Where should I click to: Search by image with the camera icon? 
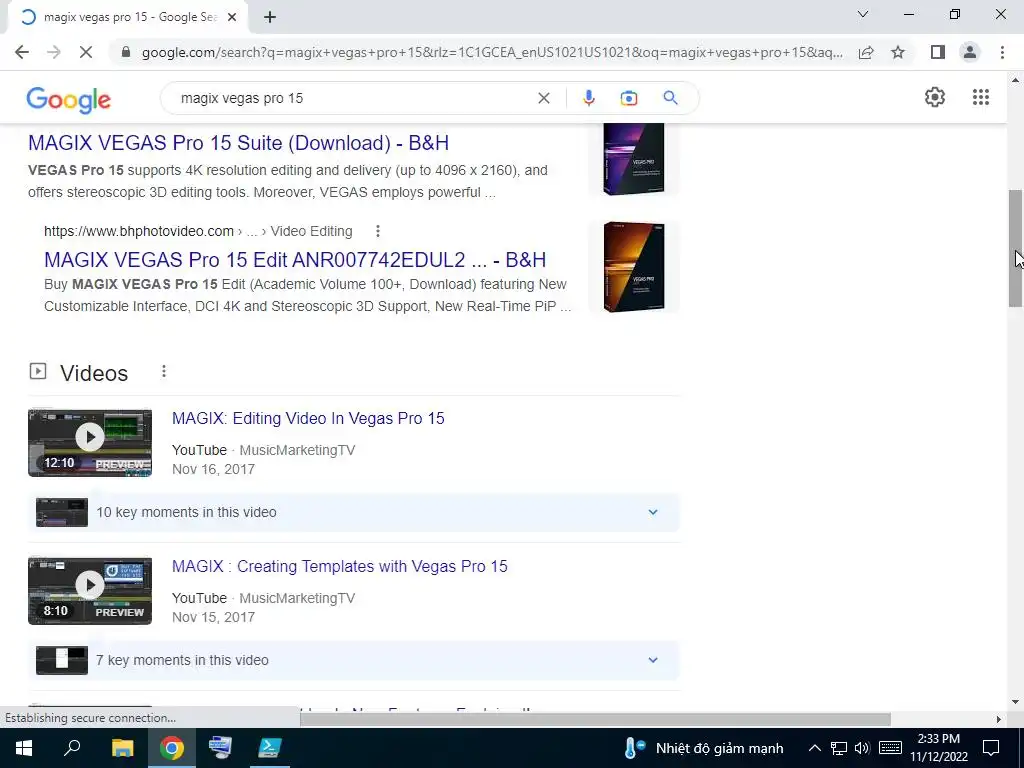point(629,98)
